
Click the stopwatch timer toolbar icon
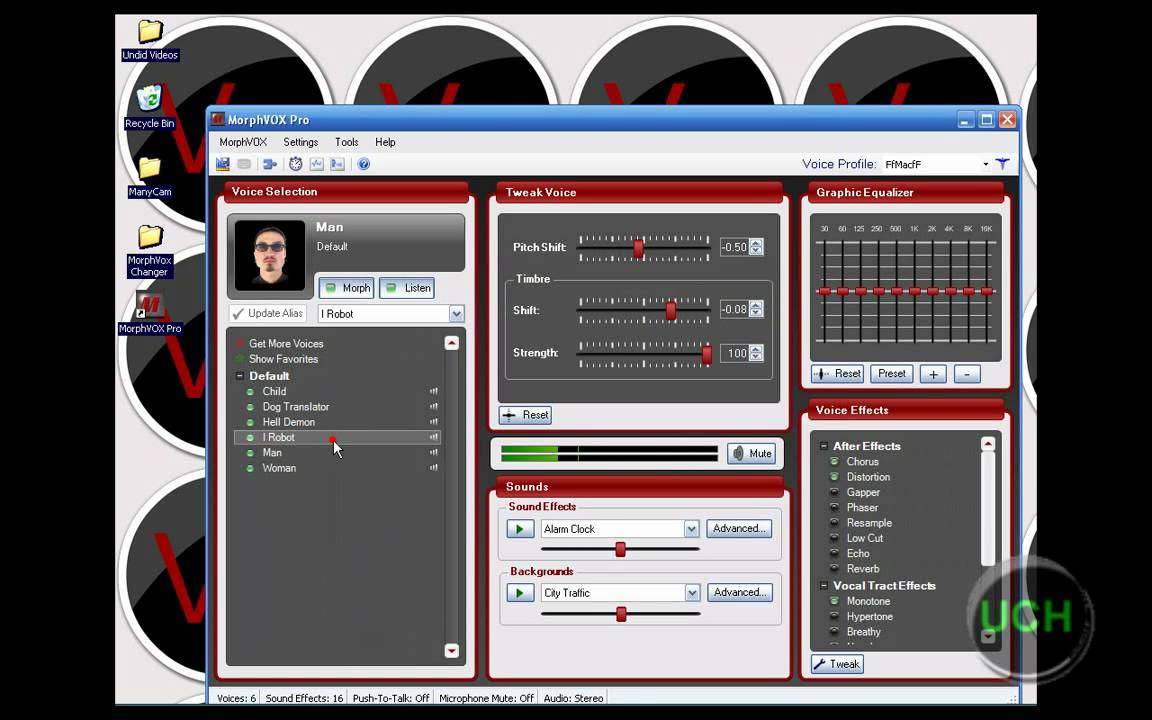click(x=295, y=164)
